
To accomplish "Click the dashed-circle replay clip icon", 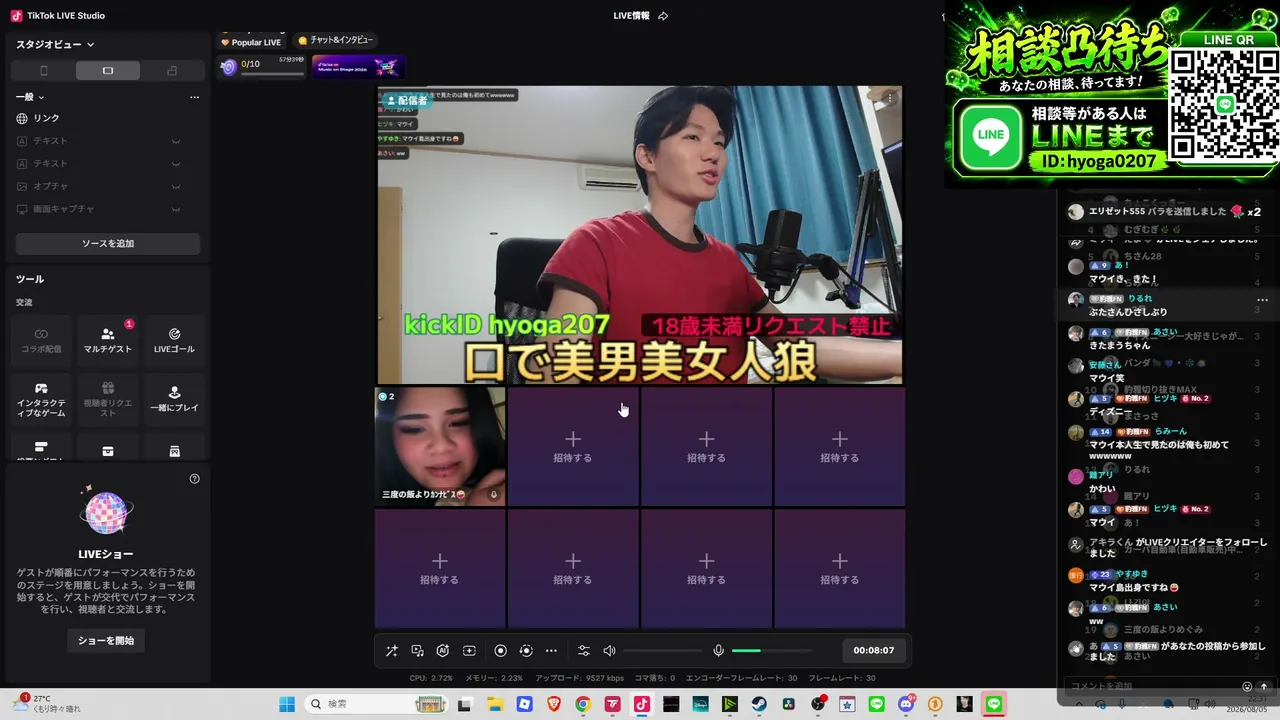I will pos(526,651).
